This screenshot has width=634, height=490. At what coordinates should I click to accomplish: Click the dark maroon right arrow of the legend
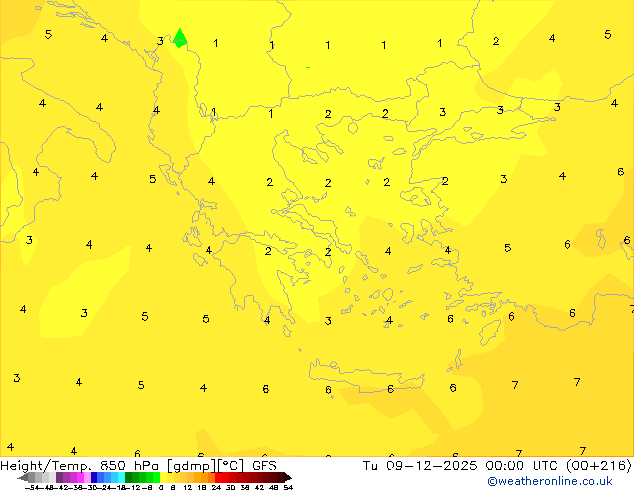288,478
